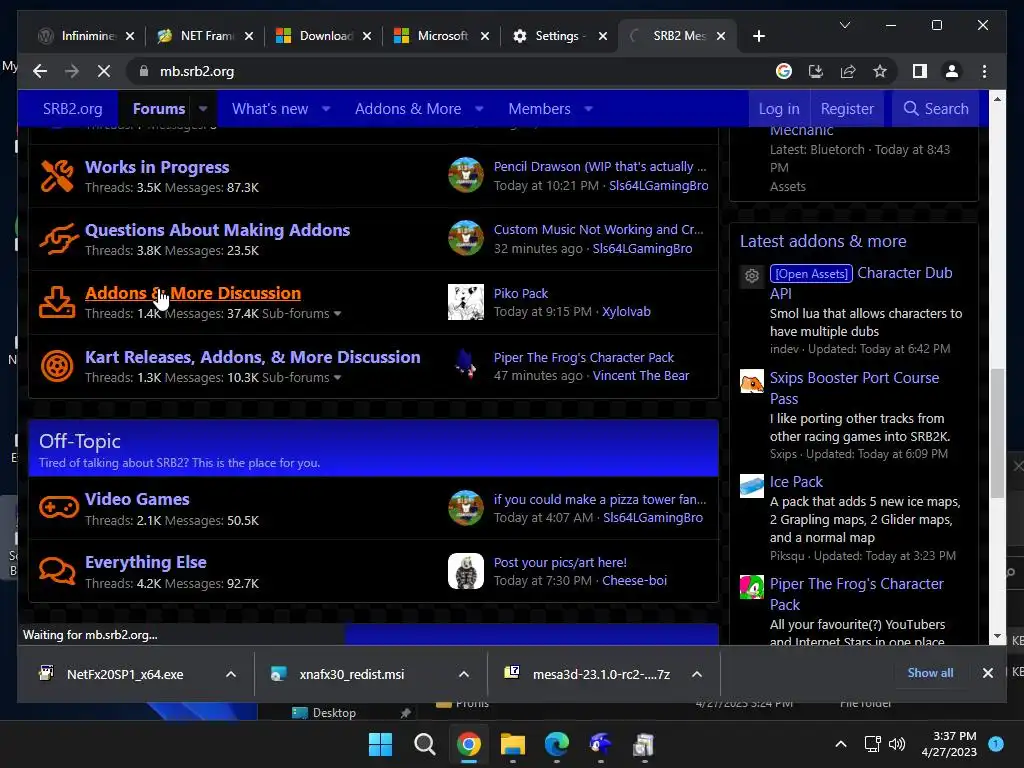Close the Chrome downloads bar

987,673
